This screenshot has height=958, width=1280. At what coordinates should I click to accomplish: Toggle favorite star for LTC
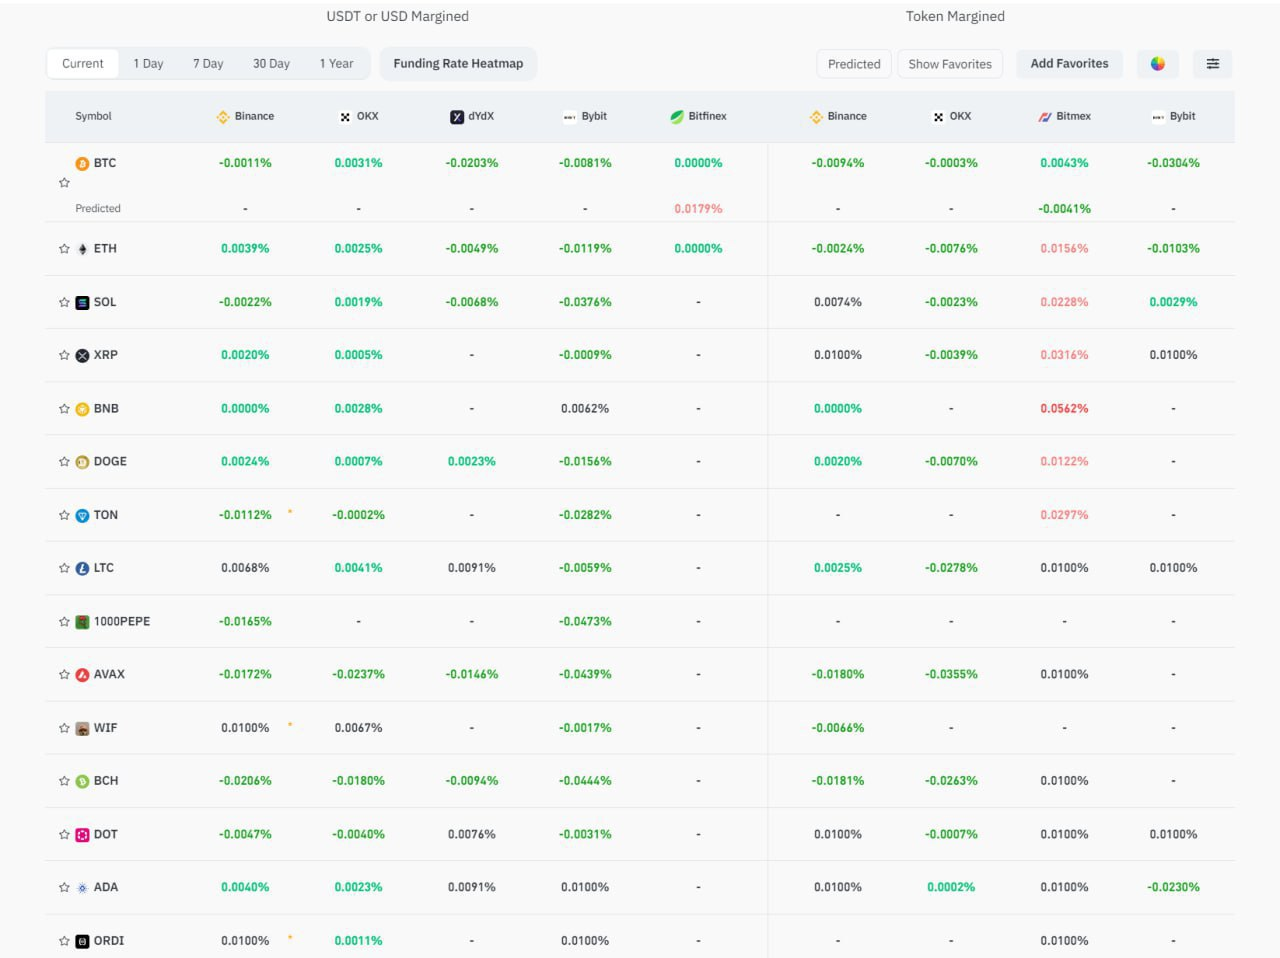click(64, 568)
